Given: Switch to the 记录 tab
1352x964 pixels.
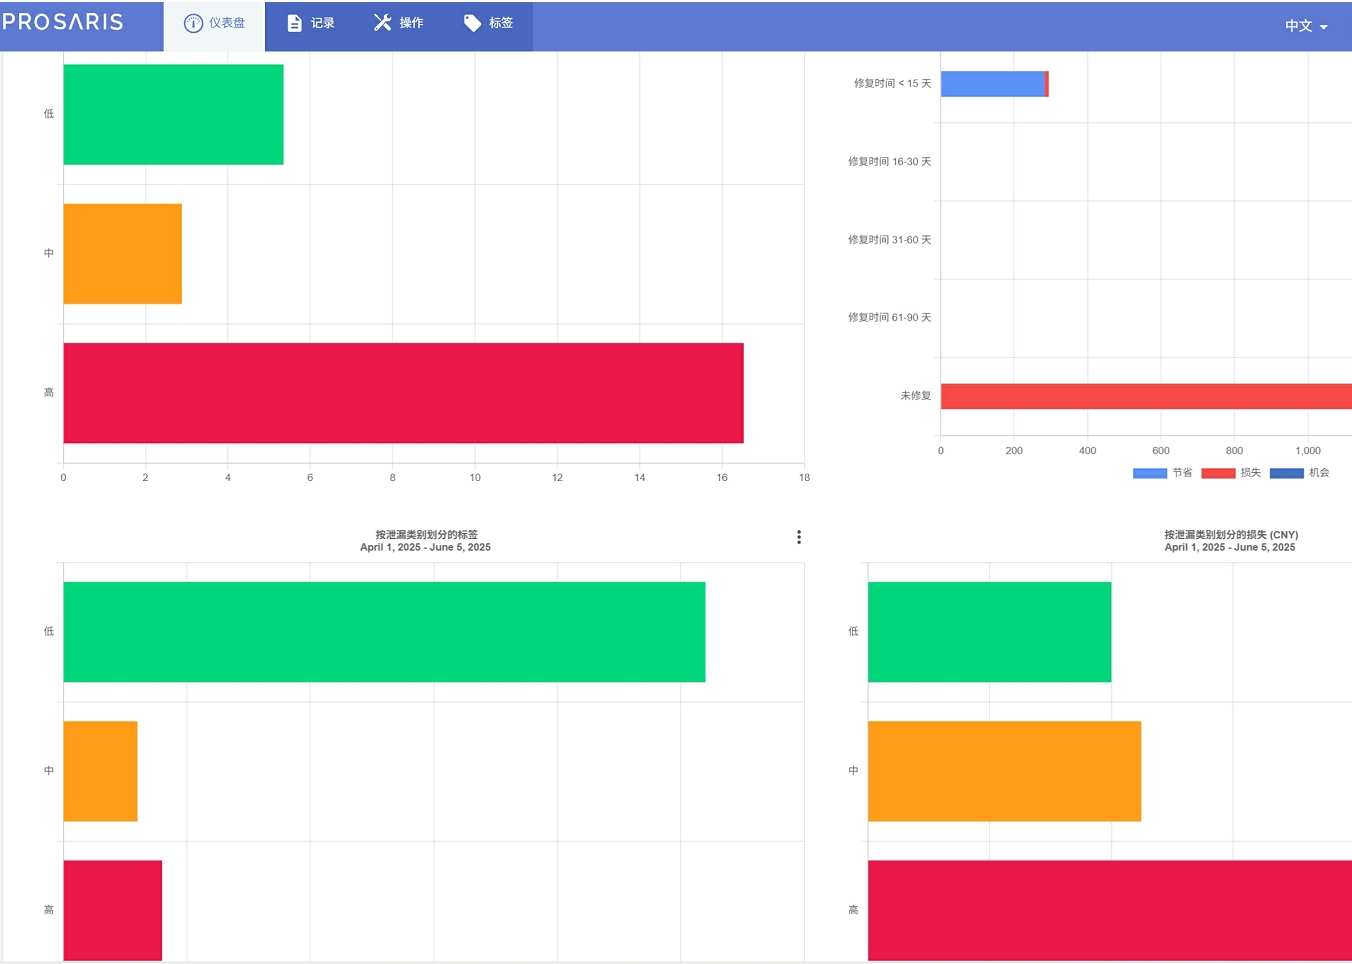Looking at the screenshot, I should (322, 23).
